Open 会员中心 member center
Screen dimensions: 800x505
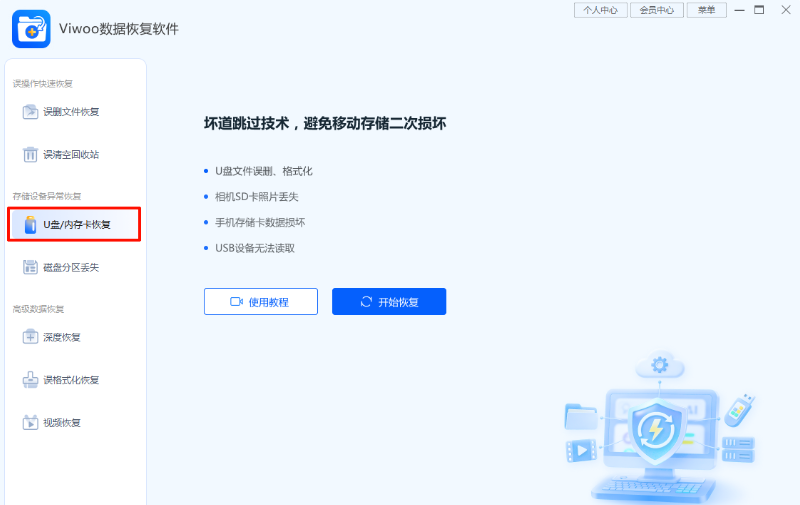(x=657, y=10)
